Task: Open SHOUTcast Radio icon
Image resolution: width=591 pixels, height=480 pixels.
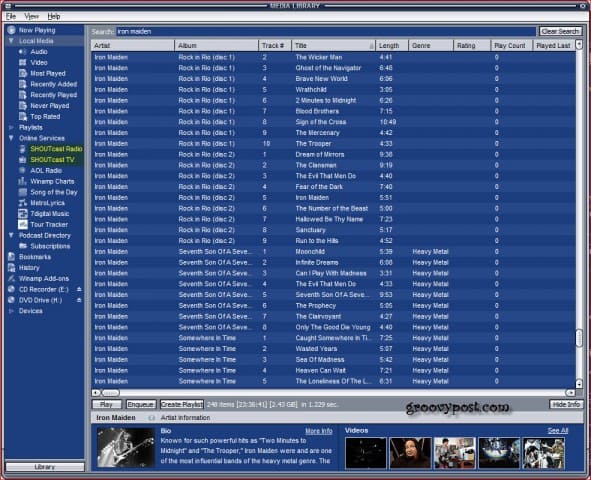Action: [23, 149]
